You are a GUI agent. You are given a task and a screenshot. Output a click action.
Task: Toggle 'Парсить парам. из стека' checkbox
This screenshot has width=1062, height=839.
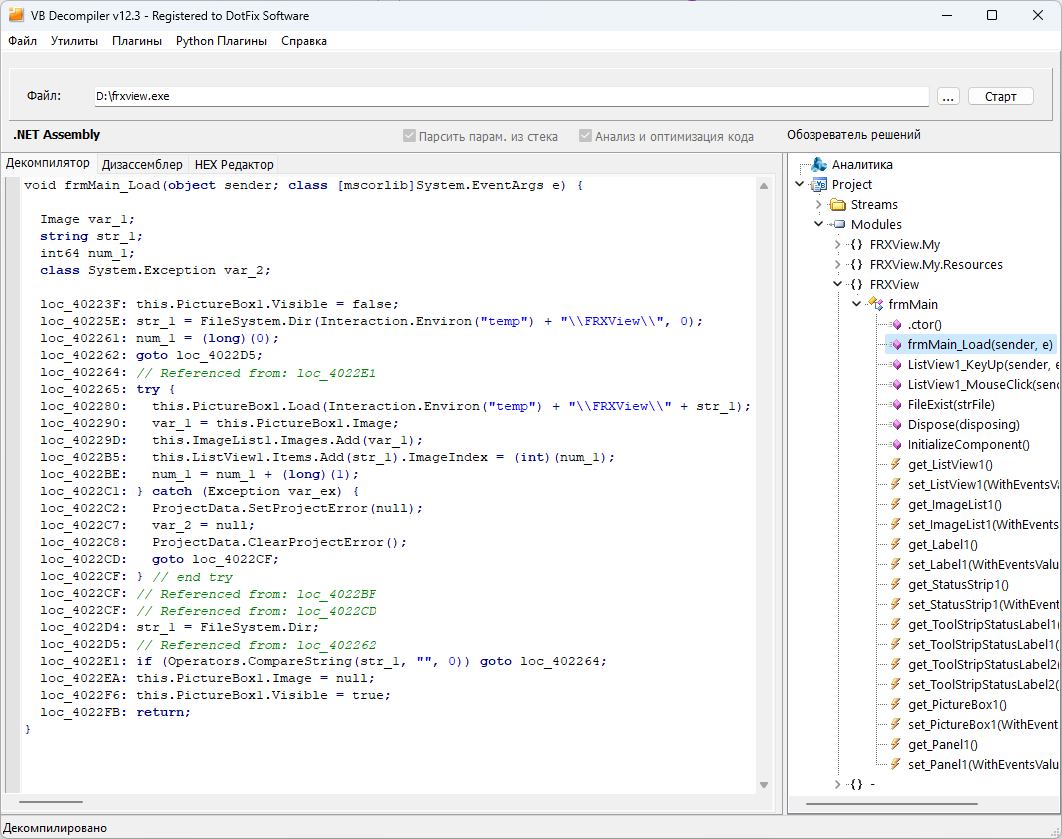coord(409,135)
